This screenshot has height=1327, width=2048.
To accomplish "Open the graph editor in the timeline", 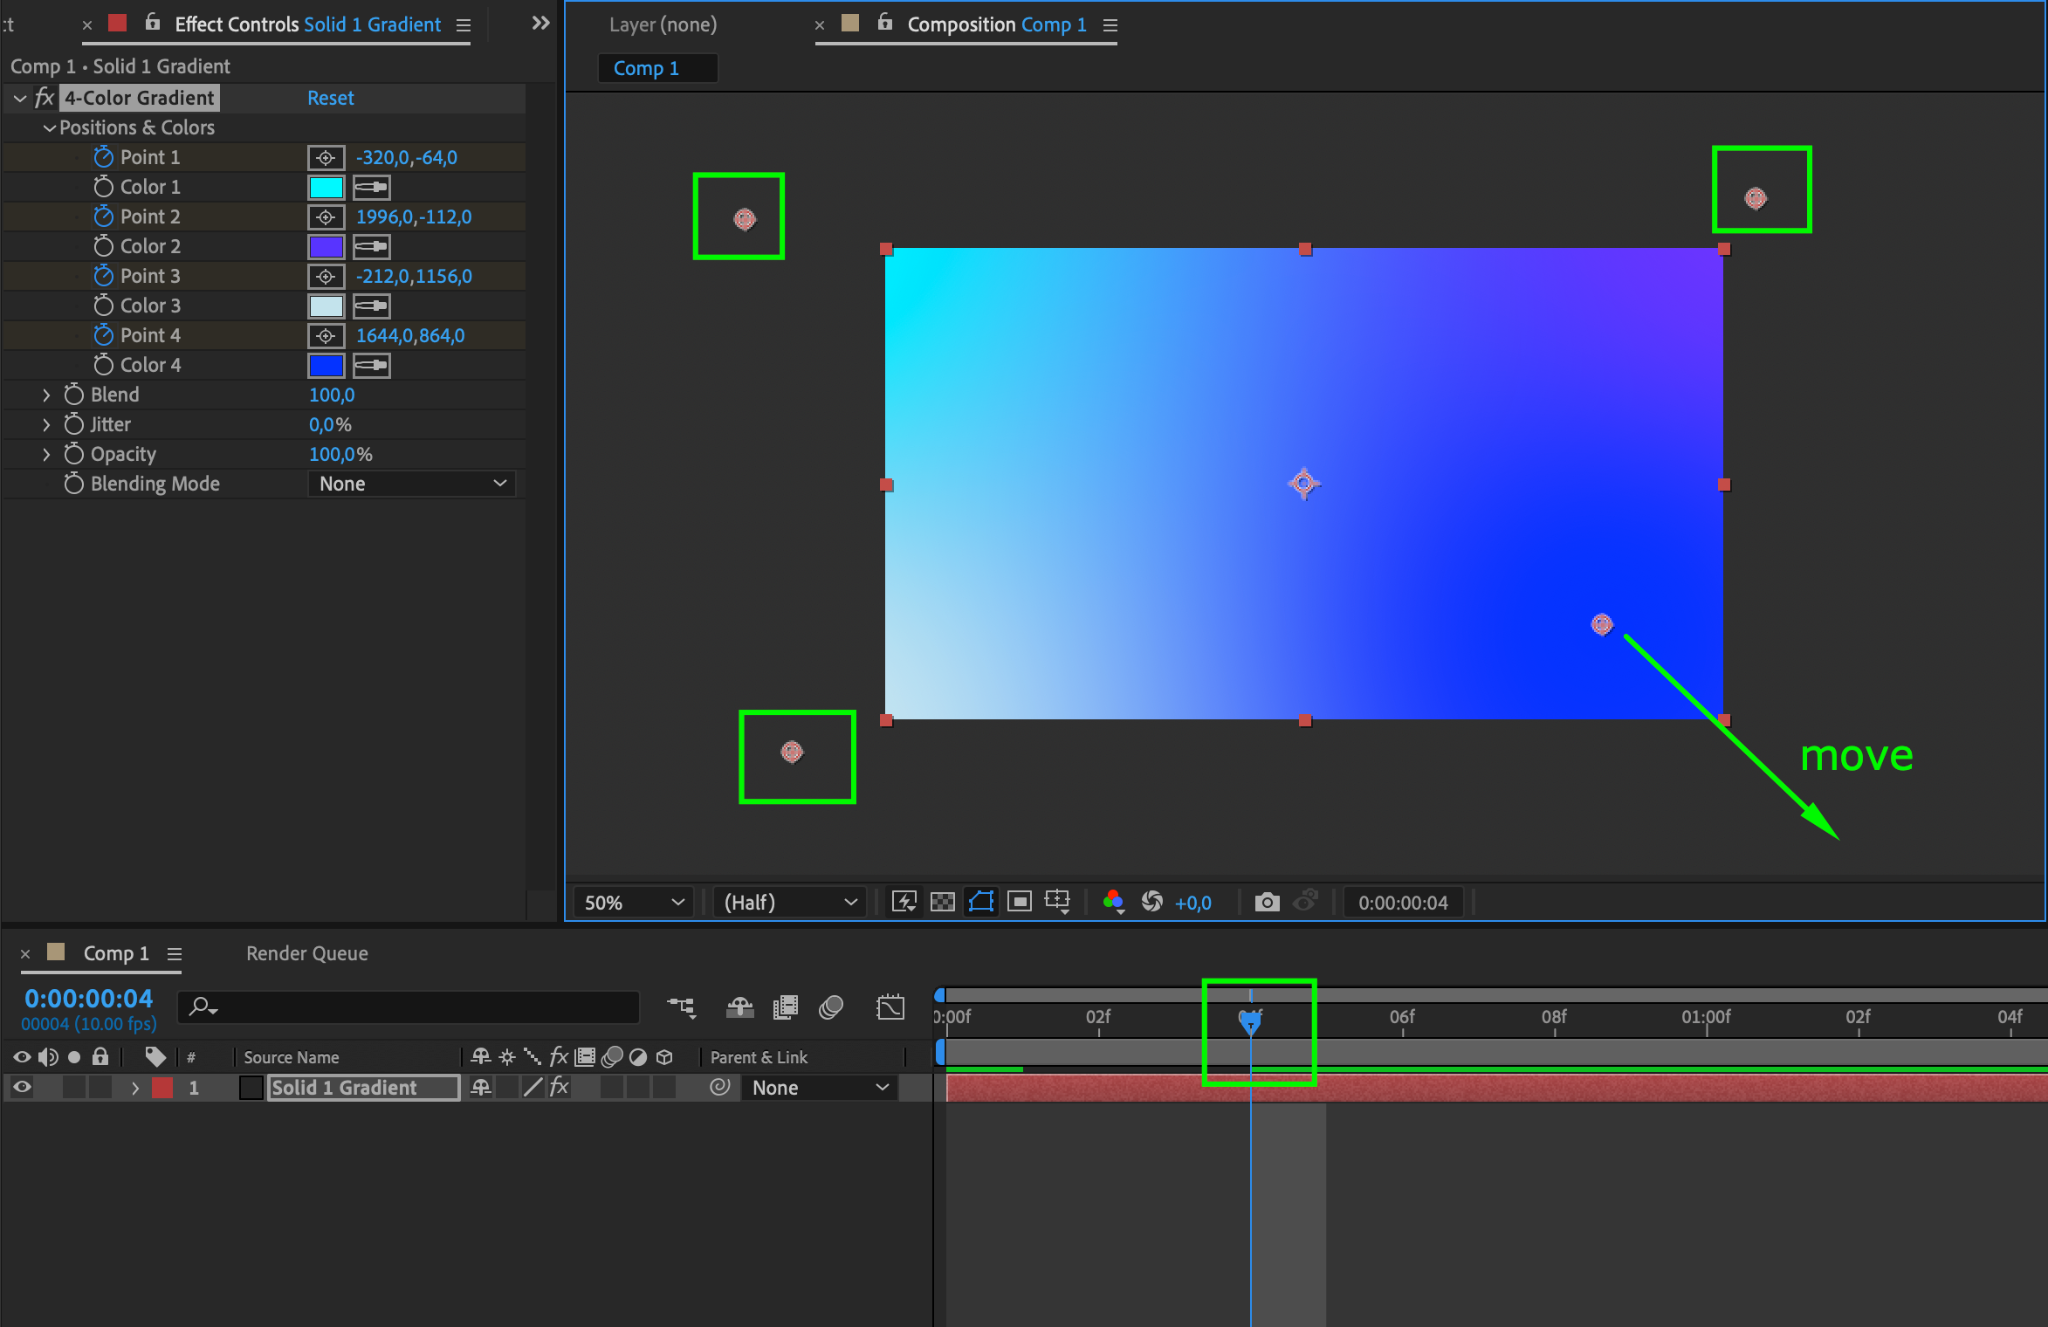I will pyautogui.click(x=890, y=1007).
